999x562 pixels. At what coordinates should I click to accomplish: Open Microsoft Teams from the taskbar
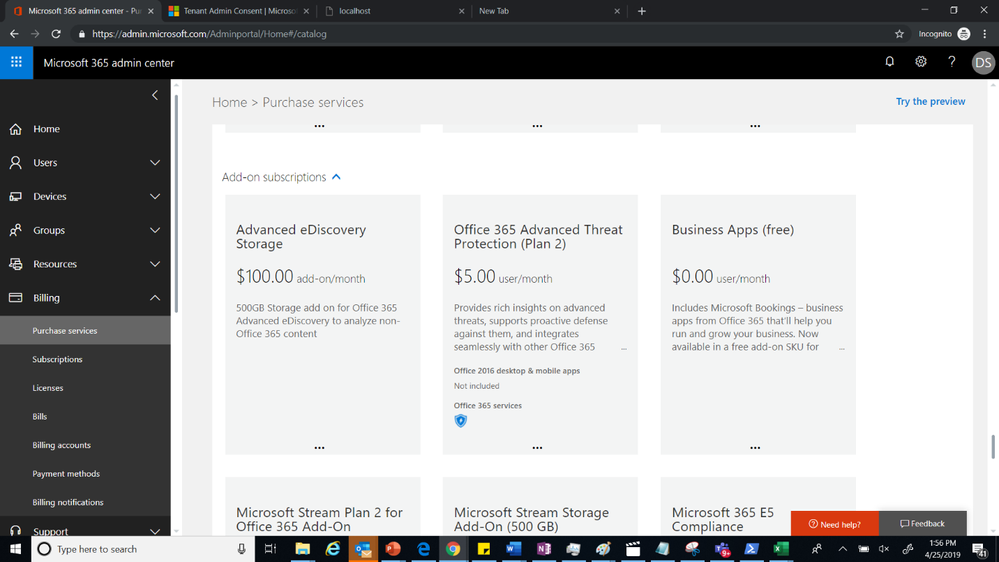(x=722, y=549)
